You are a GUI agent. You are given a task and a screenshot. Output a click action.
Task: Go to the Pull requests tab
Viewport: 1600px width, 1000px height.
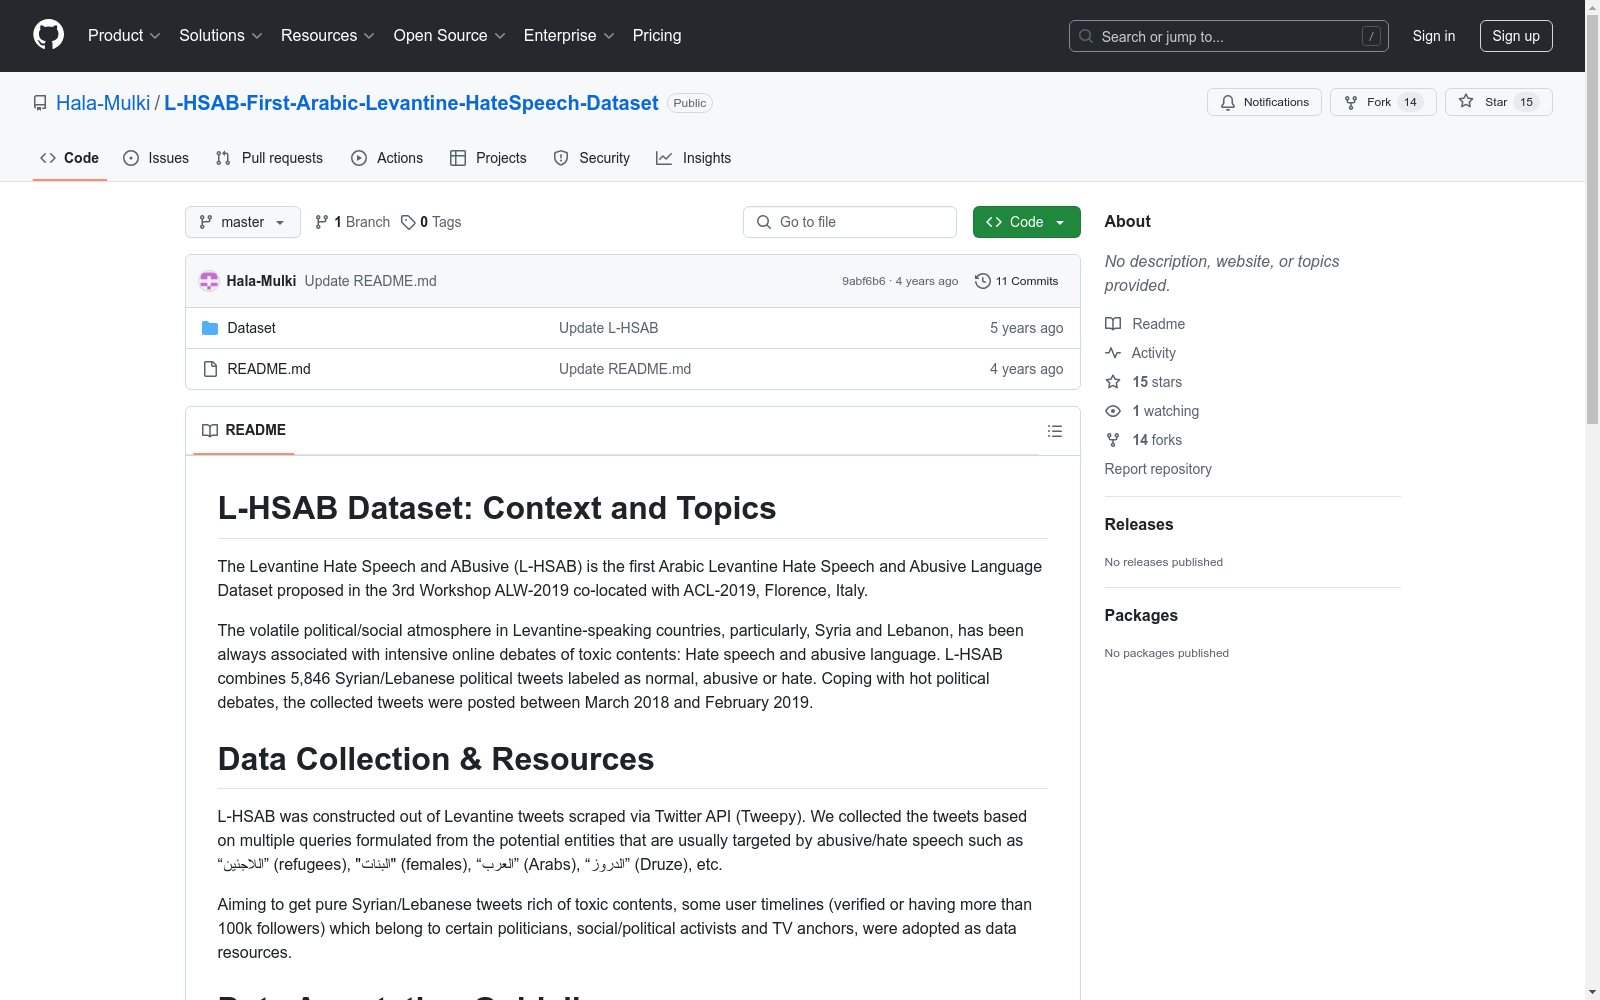pyautogui.click(x=269, y=158)
